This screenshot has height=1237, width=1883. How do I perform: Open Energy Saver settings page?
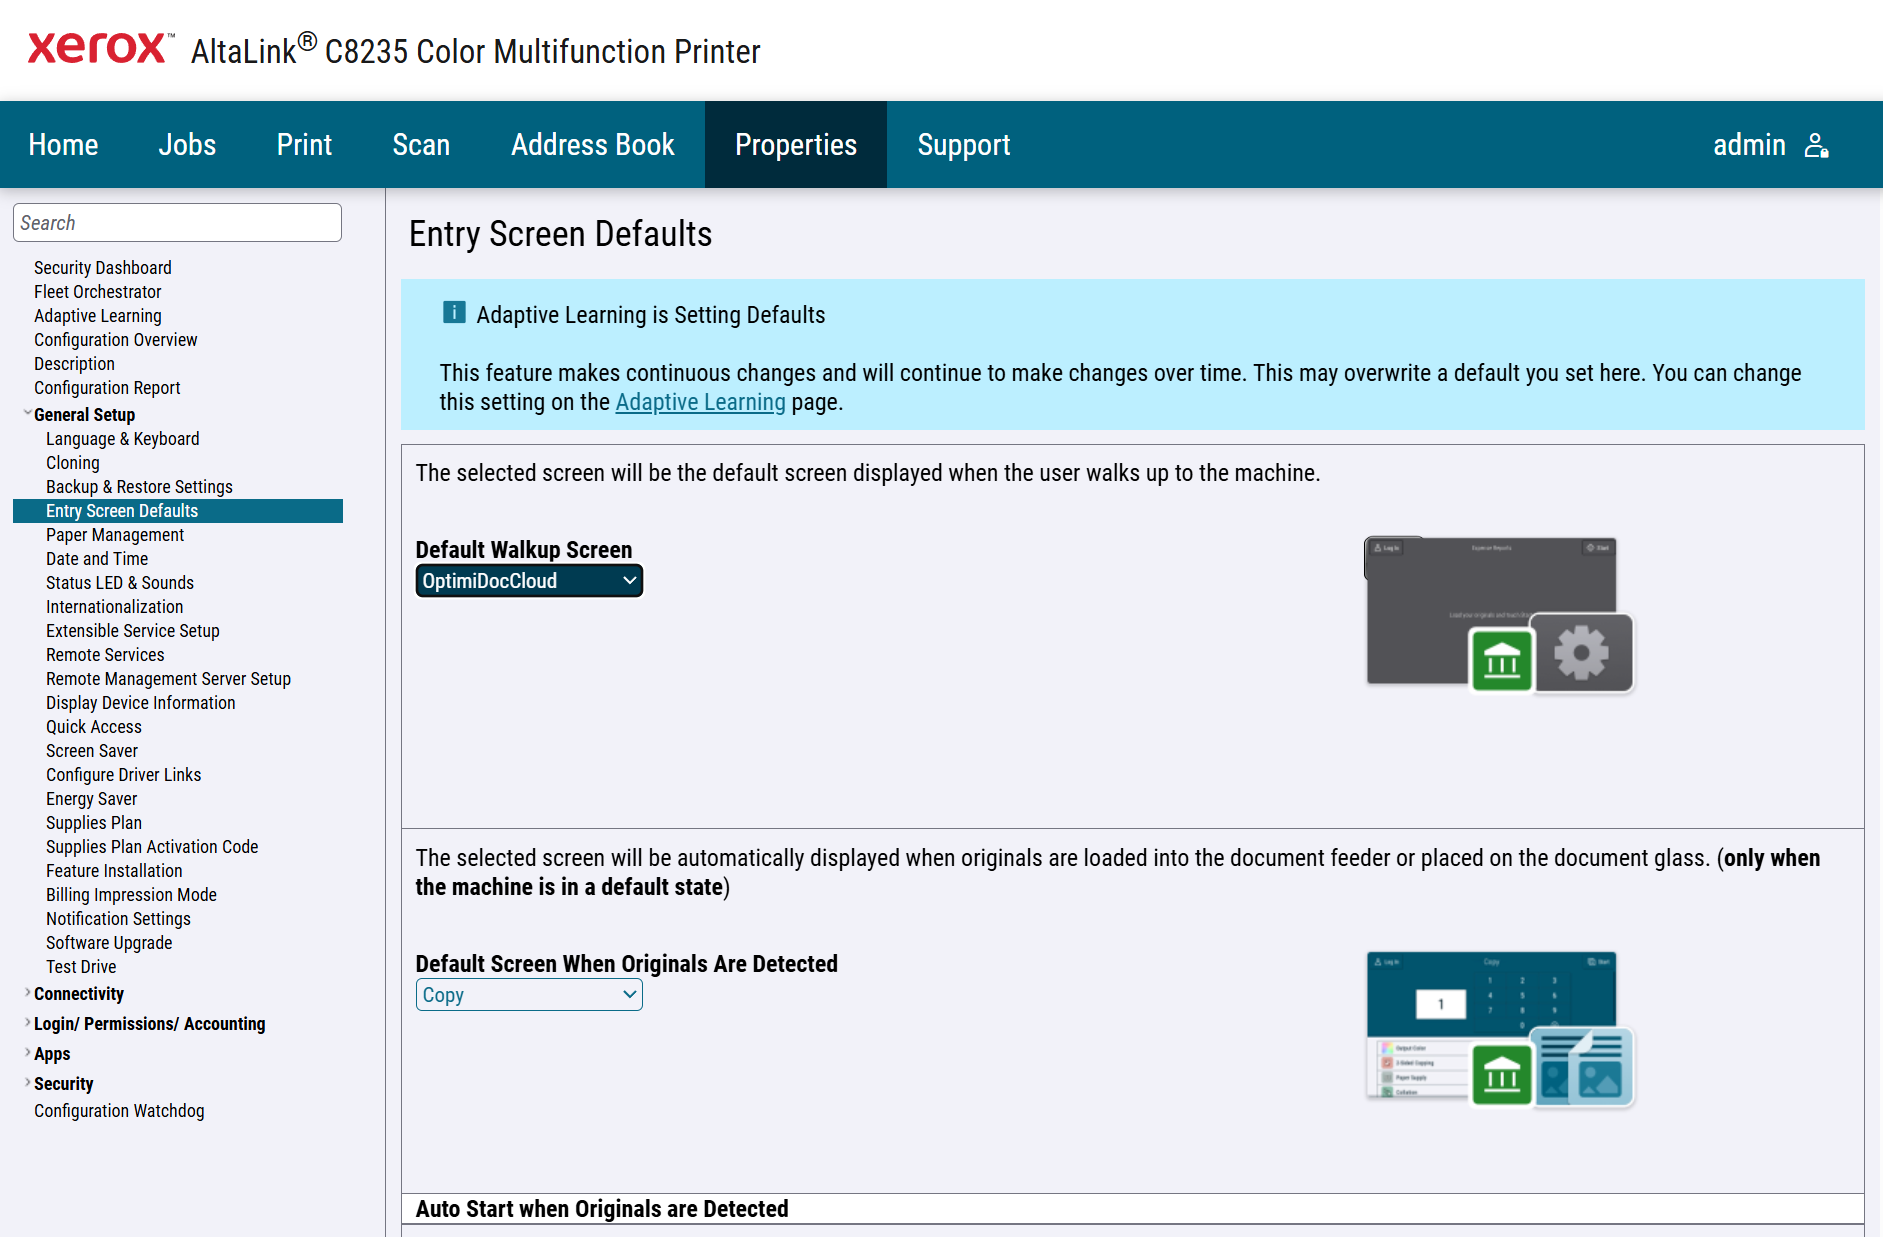click(x=91, y=799)
